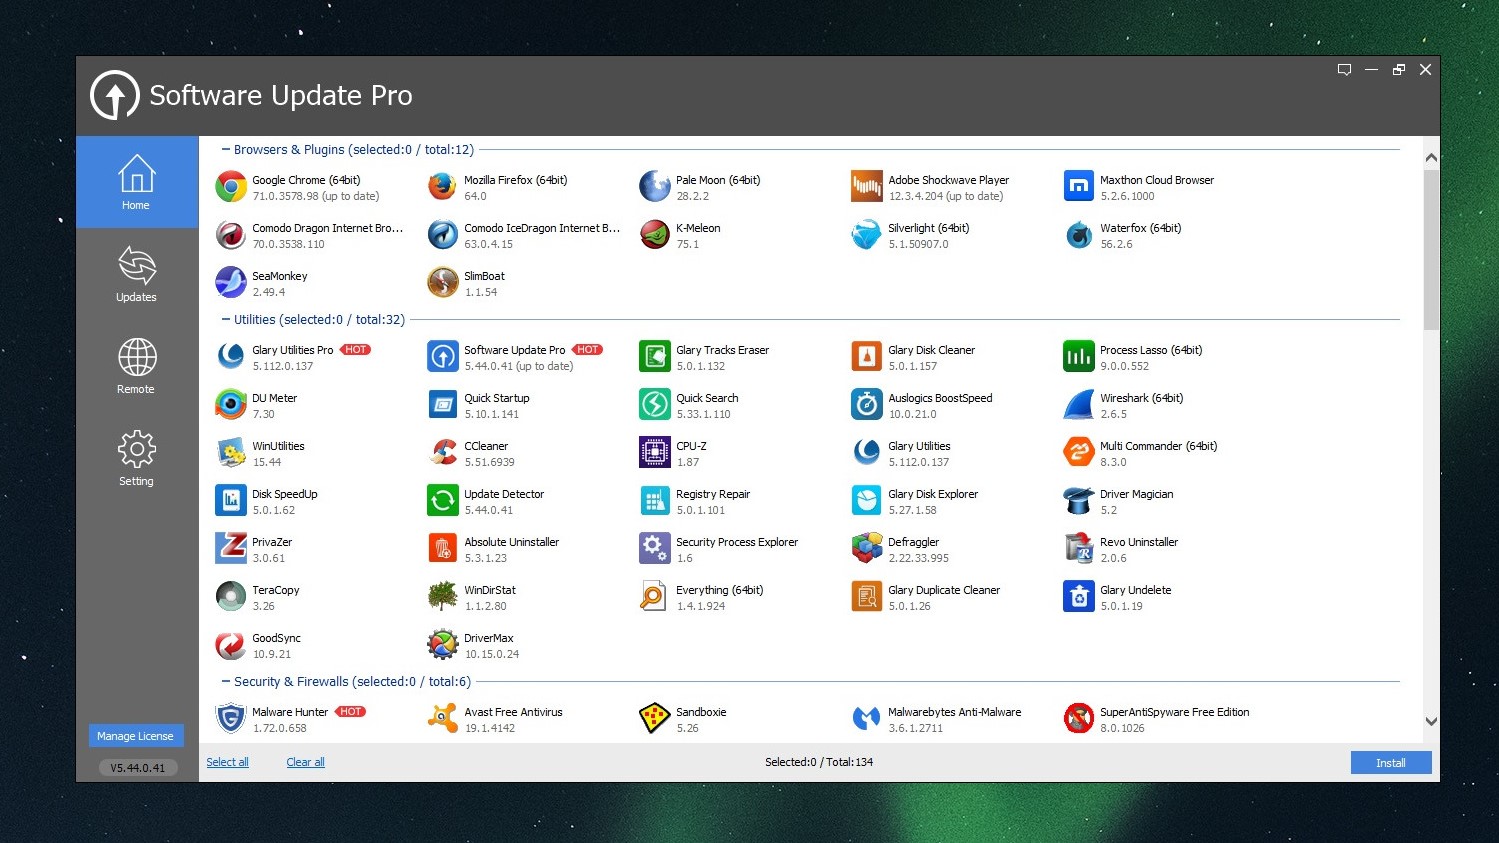This screenshot has width=1499, height=843.
Task: Select Glary Tracks Eraser icon
Action: coord(655,357)
